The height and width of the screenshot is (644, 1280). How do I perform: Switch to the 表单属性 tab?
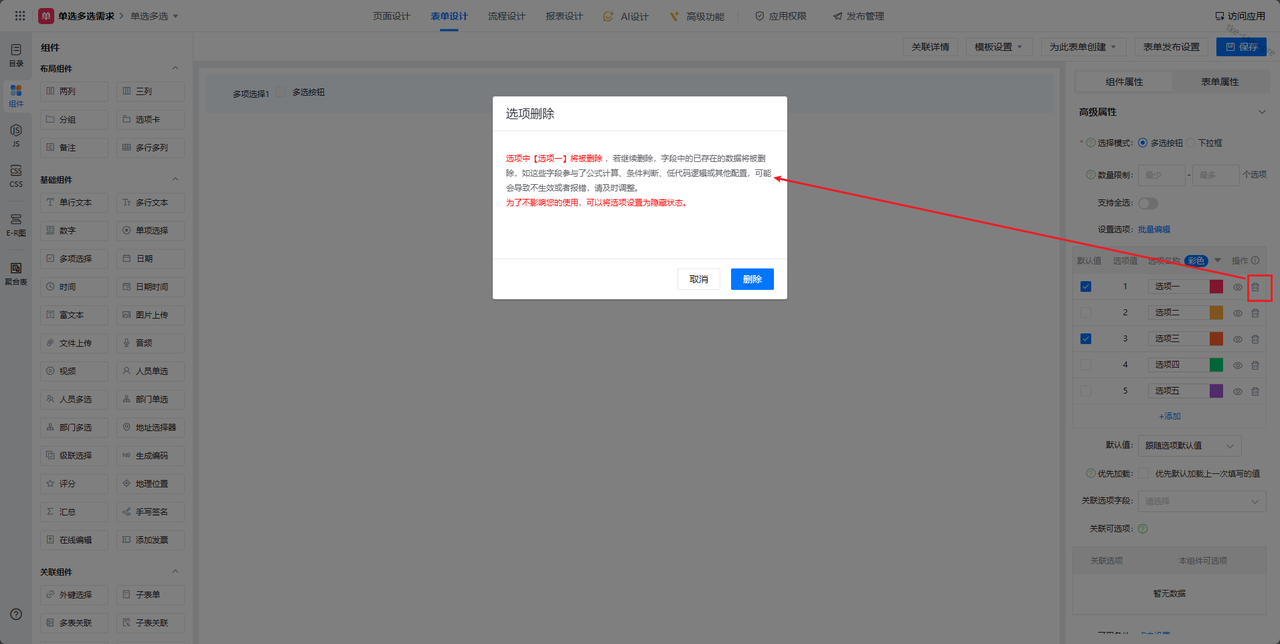click(x=1219, y=82)
